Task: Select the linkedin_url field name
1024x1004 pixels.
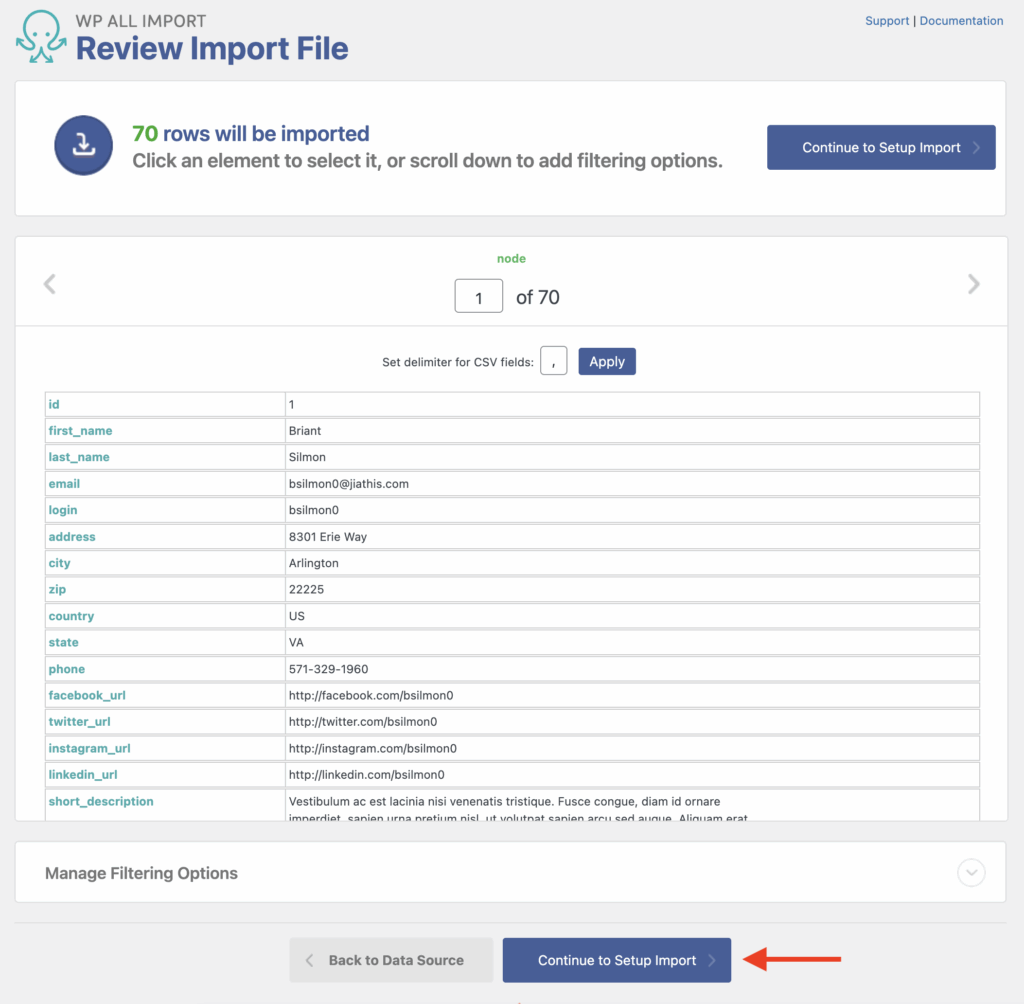Action: (83, 775)
